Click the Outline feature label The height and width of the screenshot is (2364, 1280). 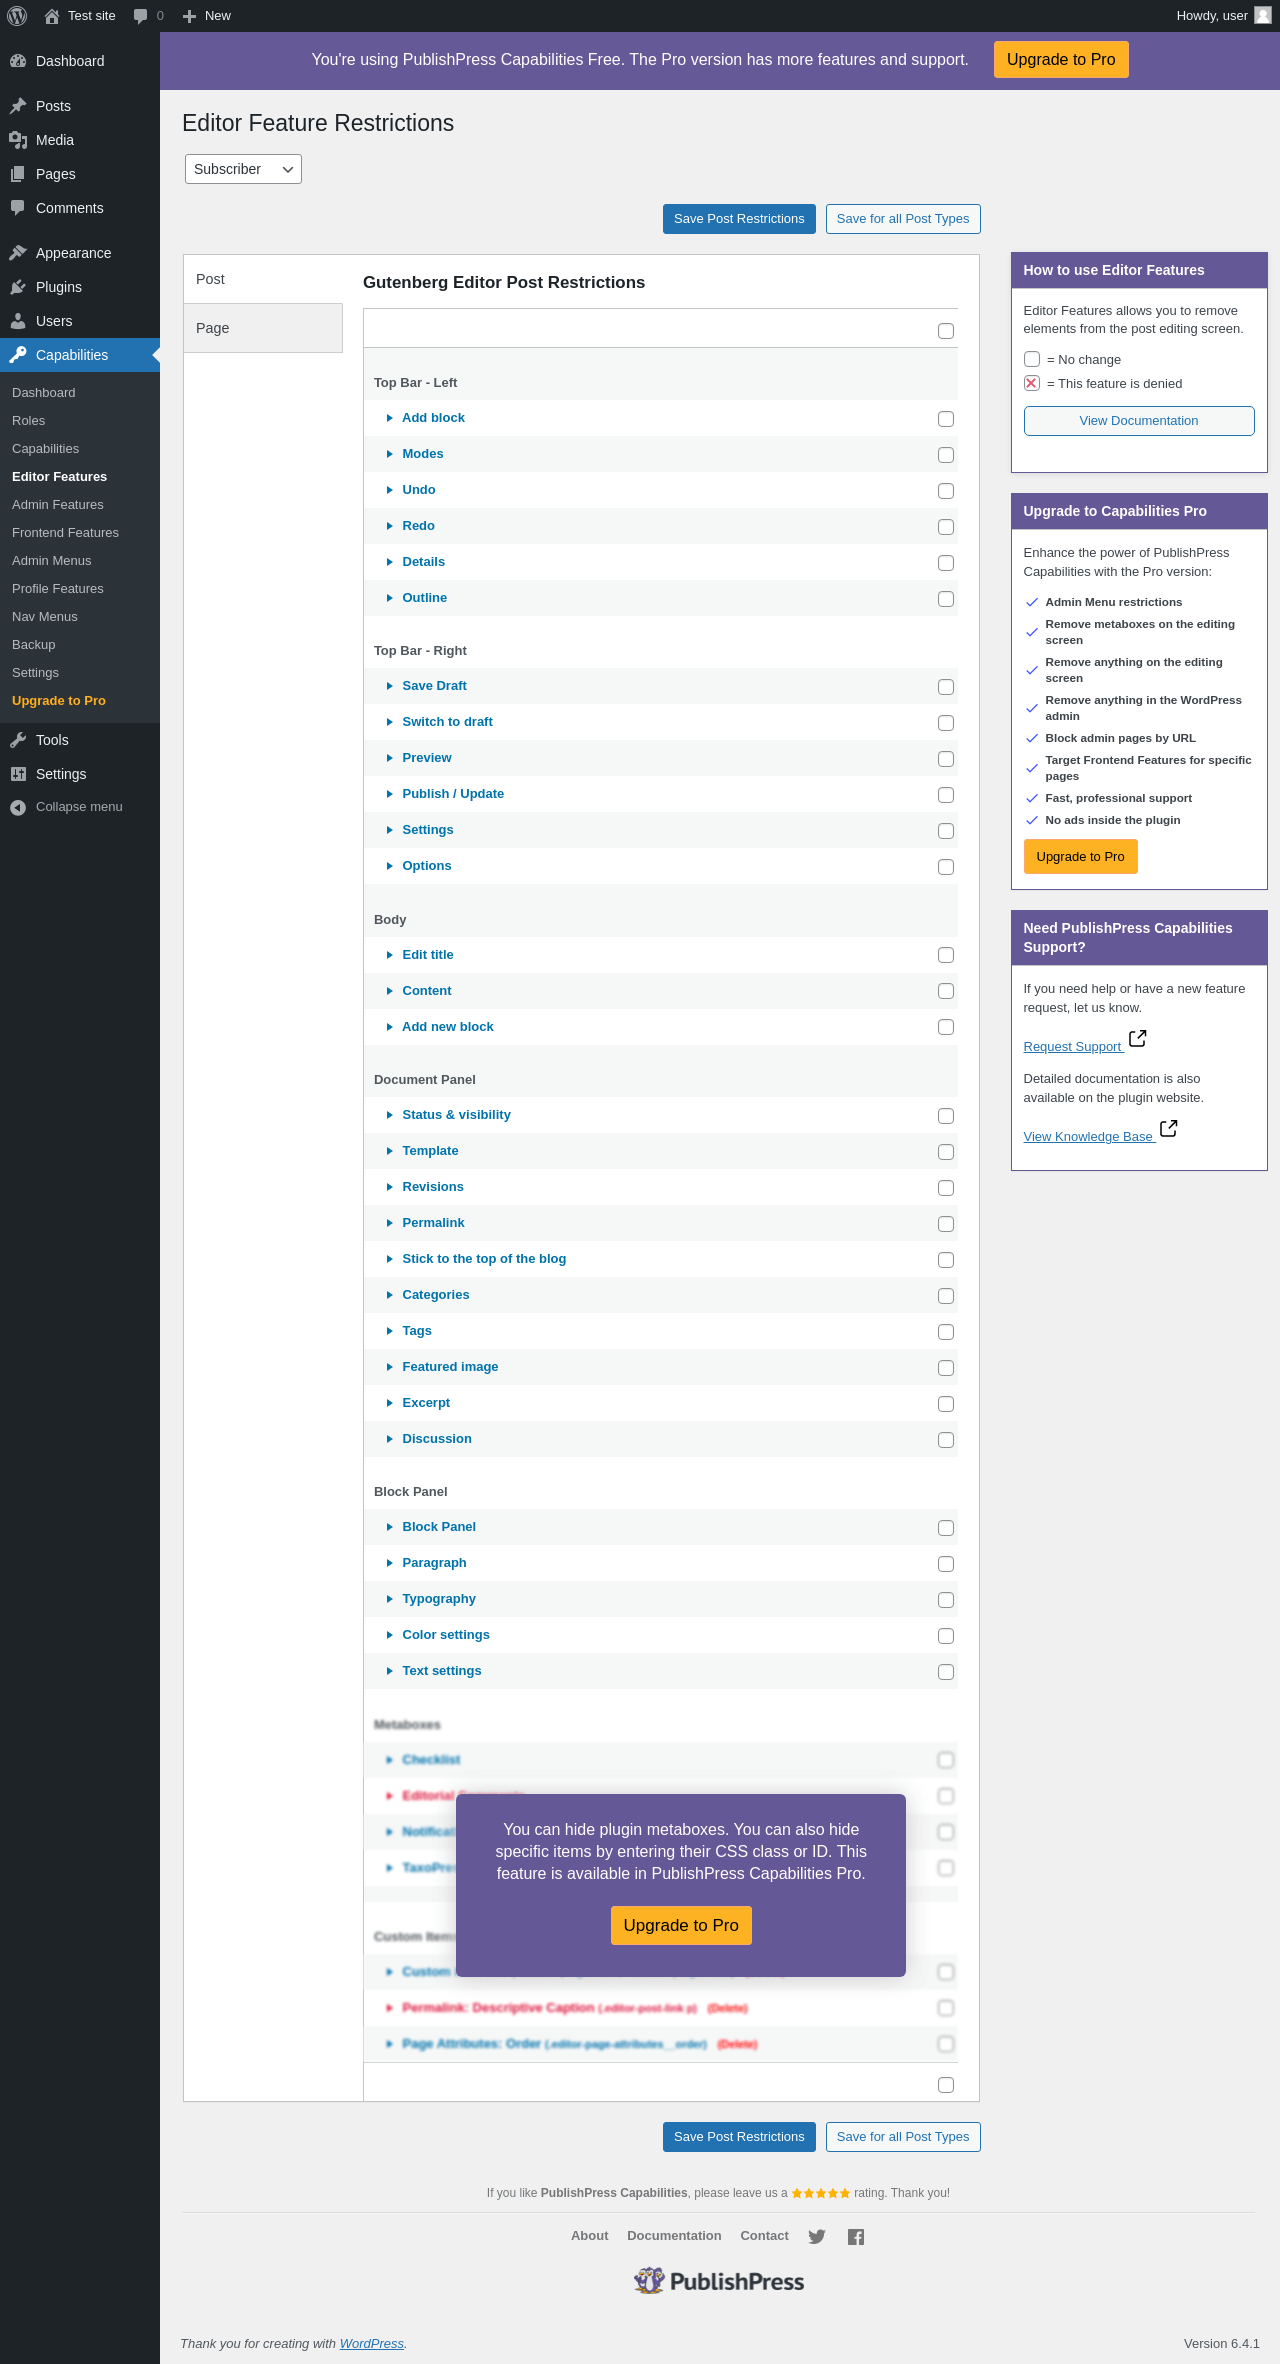pos(425,598)
